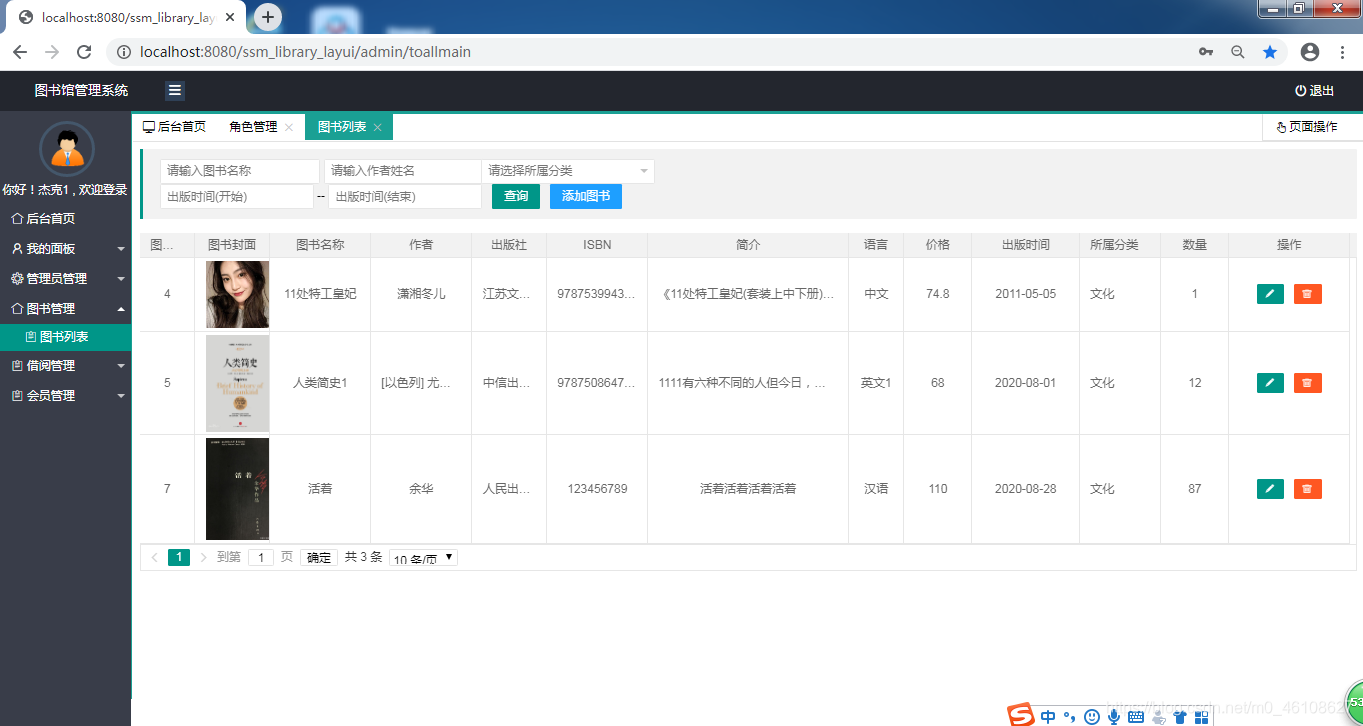Click the previous page arrow in pagination

point(155,558)
